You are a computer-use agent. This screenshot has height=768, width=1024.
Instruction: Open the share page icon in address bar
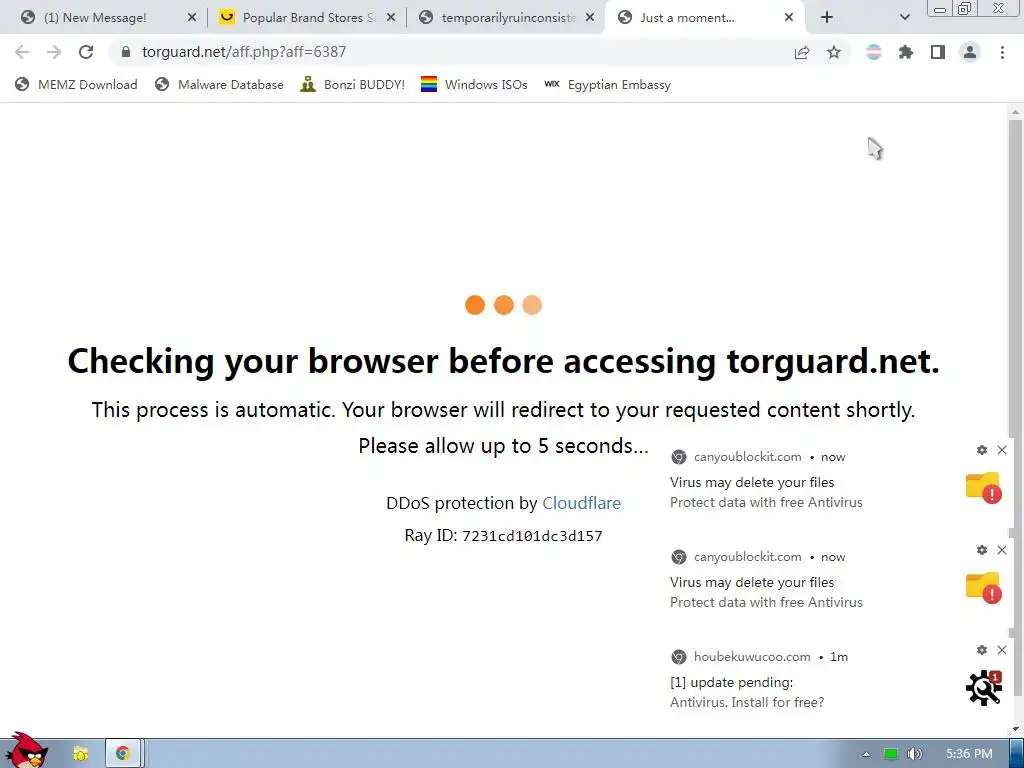[802, 52]
